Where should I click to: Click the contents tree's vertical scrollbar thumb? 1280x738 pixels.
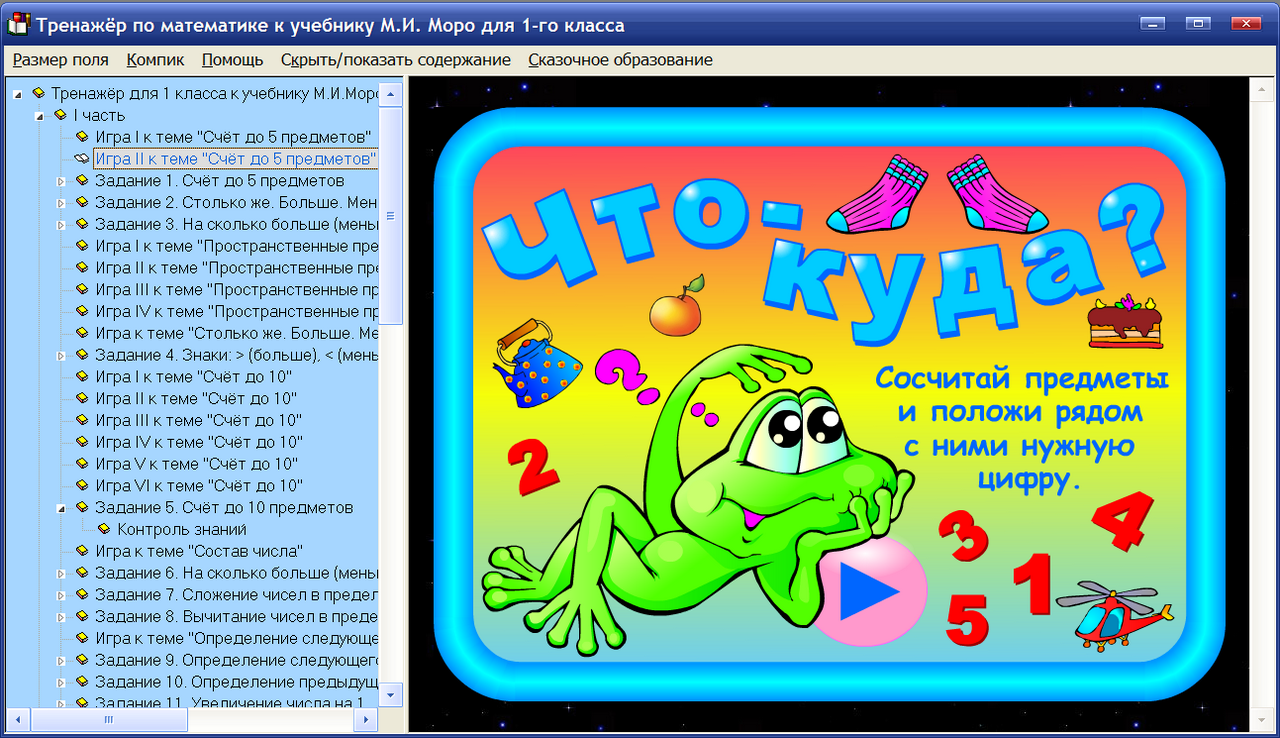tap(391, 216)
